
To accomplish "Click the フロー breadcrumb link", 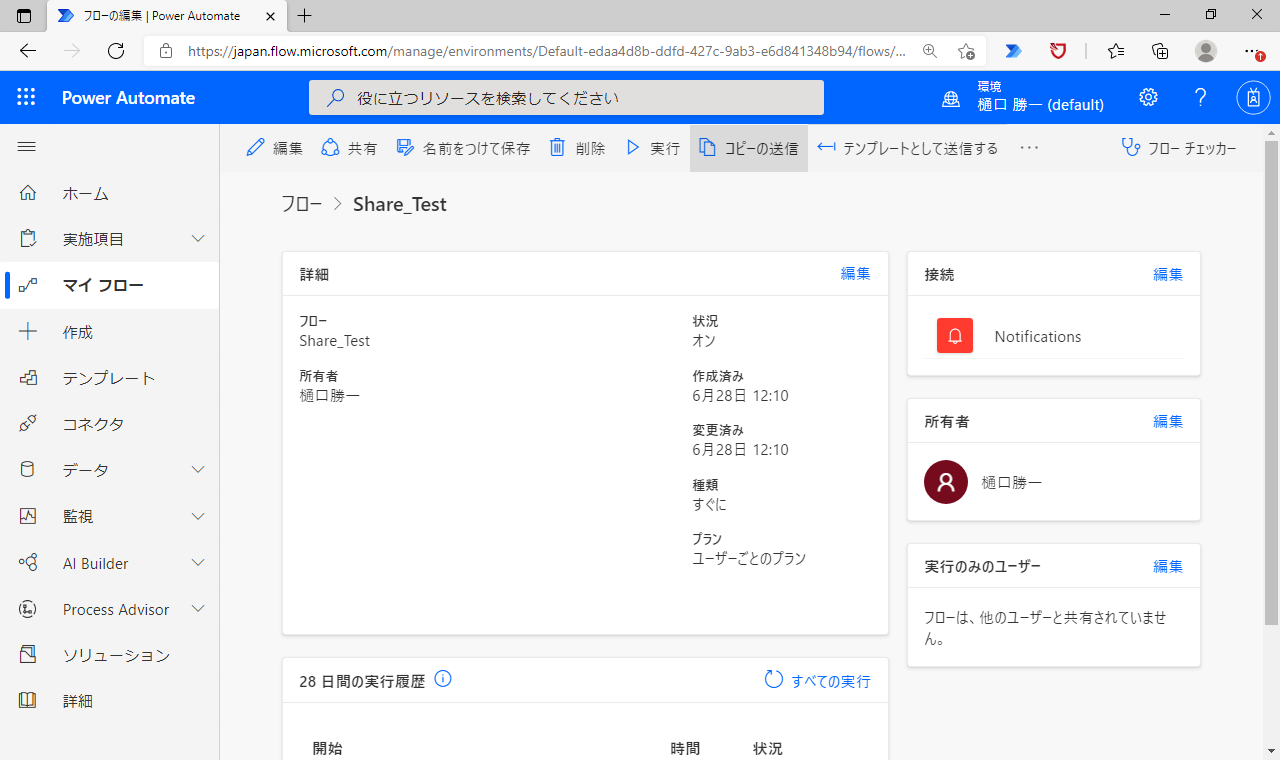I will [301, 204].
